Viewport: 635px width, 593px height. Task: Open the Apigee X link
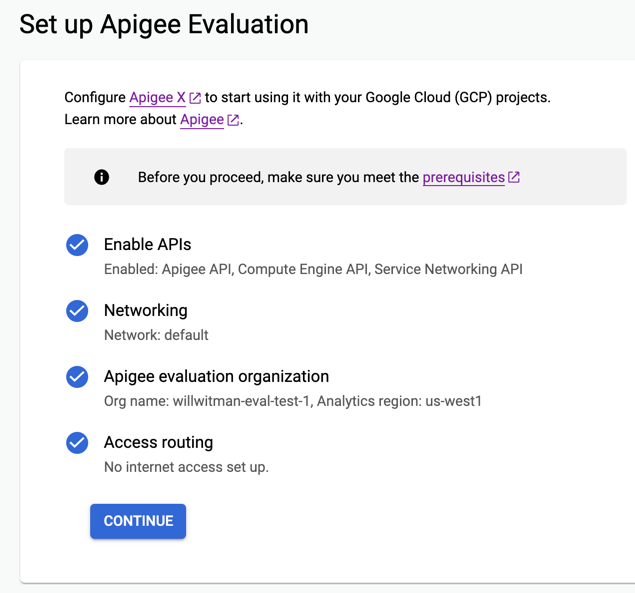pyautogui.click(x=157, y=98)
